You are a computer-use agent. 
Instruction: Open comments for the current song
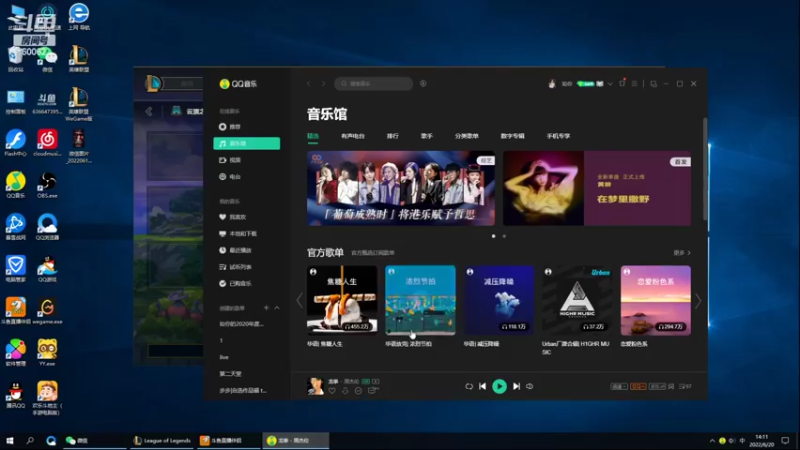click(373, 391)
